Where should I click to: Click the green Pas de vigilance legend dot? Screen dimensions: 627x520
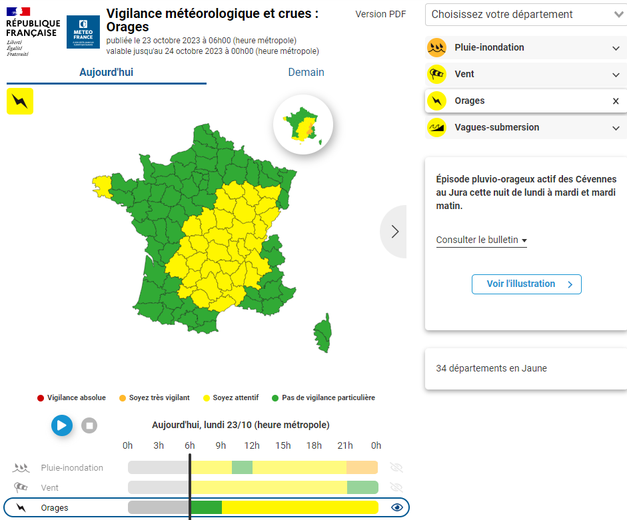275,398
